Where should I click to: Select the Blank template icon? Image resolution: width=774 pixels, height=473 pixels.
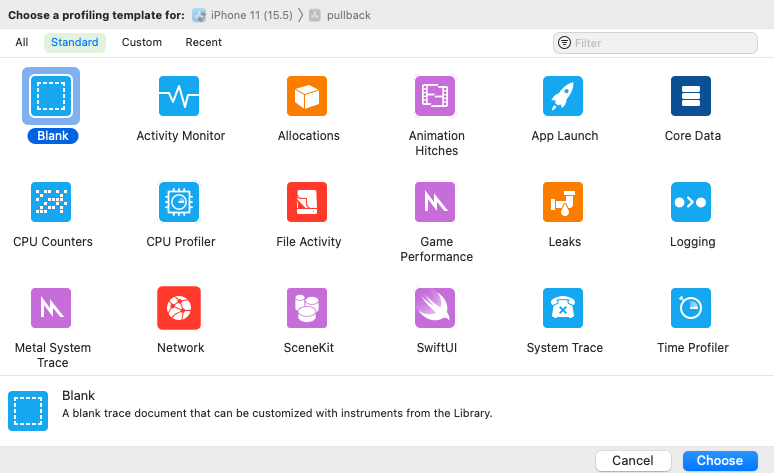[x=51, y=96]
